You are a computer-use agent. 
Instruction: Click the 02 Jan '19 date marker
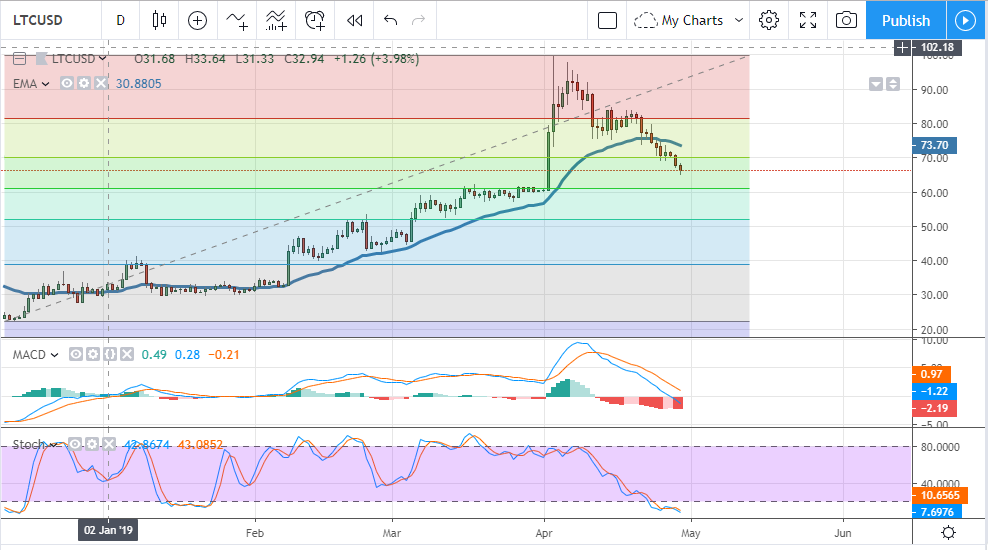click(108, 530)
